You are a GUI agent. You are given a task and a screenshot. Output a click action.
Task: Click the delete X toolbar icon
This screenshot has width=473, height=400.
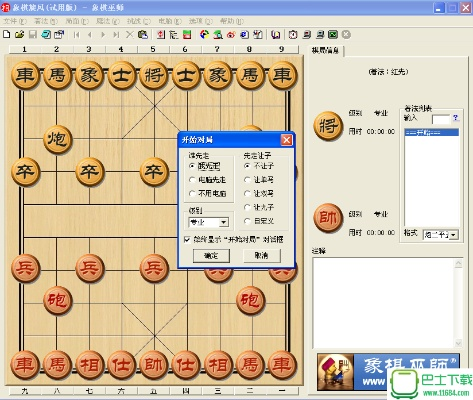pos(130,35)
